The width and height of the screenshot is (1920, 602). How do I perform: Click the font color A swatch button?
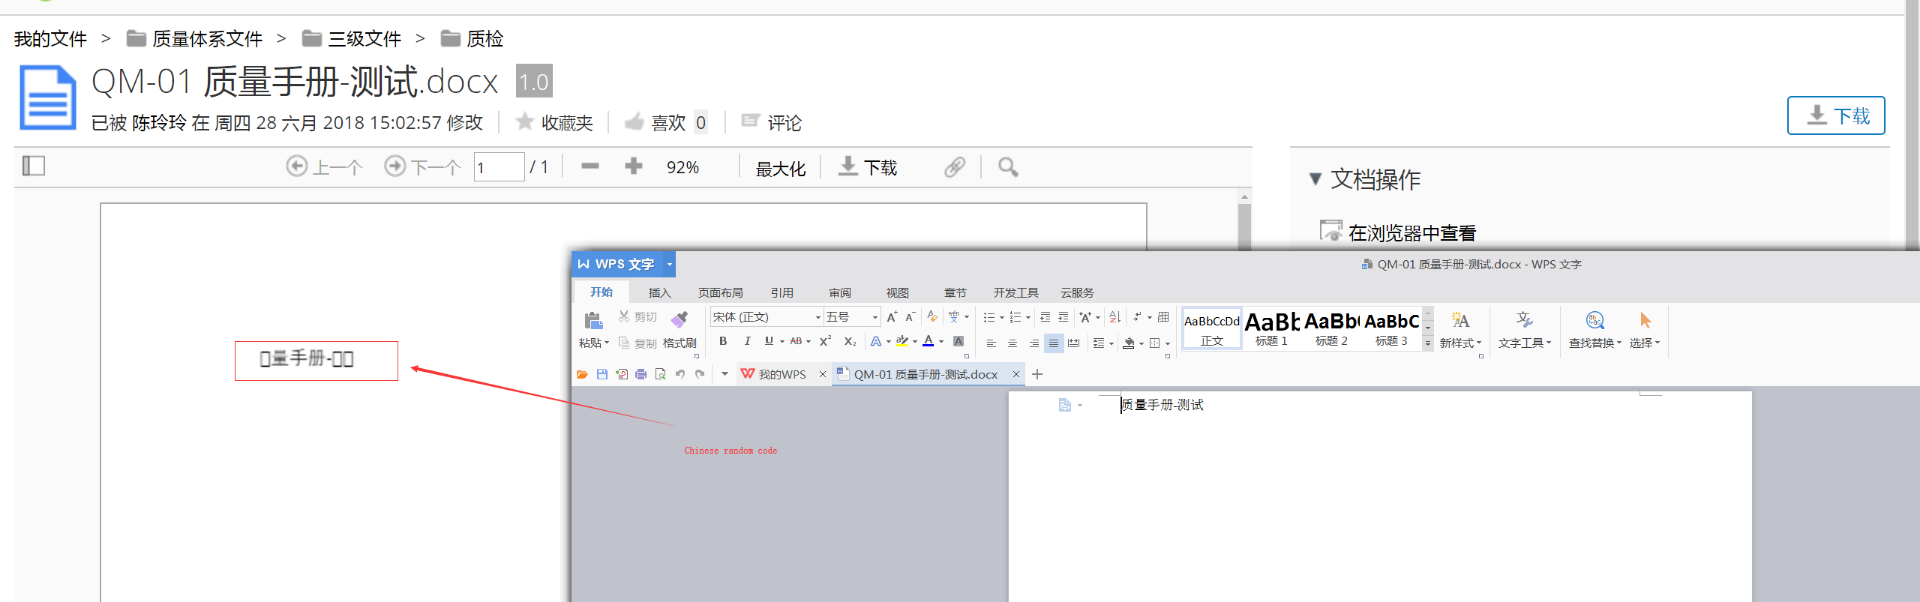coord(928,342)
